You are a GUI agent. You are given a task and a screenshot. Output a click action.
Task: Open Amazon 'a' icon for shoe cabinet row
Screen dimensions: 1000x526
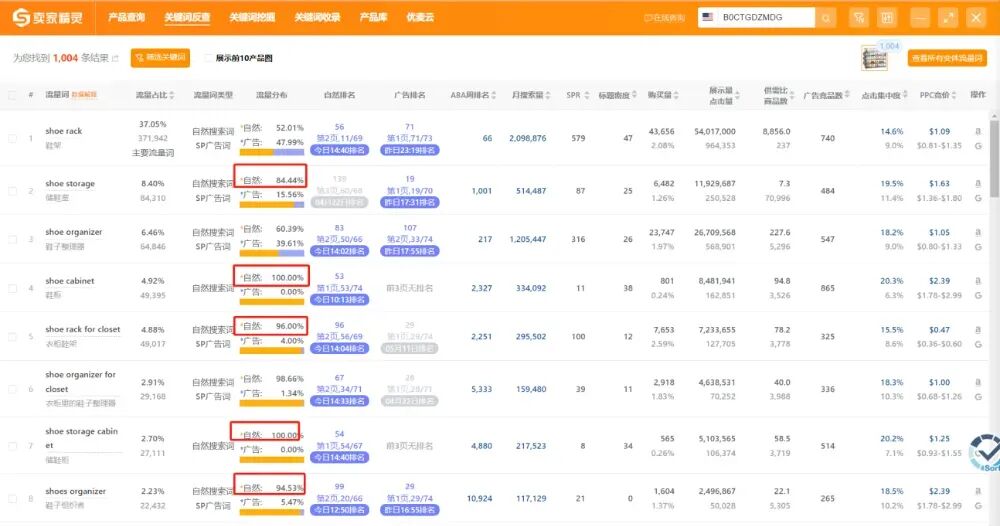click(x=978, y=281)
